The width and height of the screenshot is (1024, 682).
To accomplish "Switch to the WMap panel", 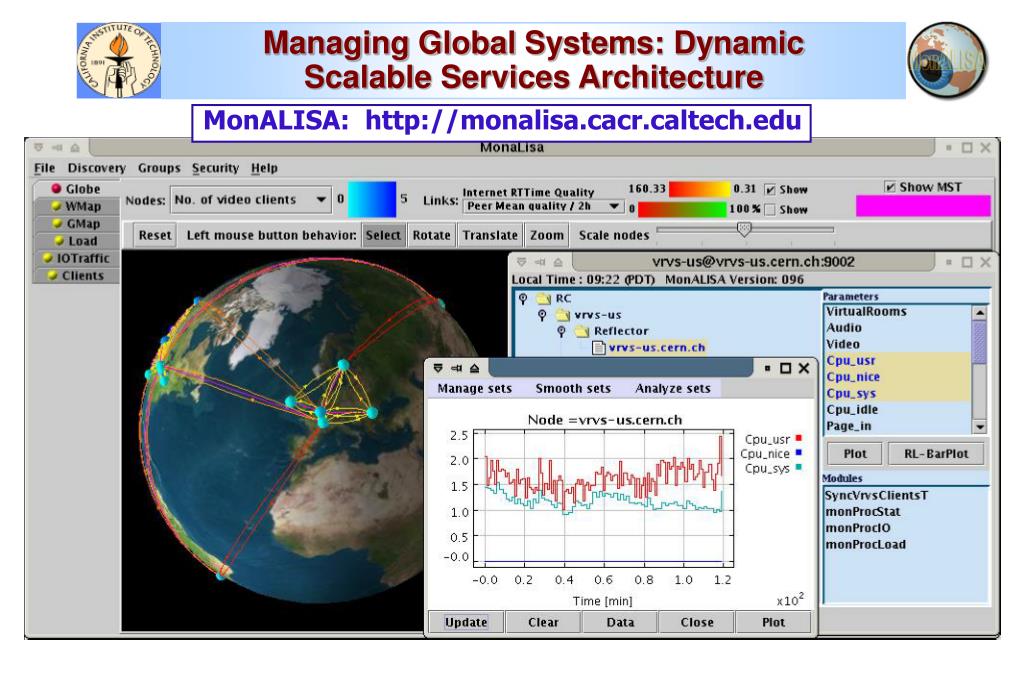I will [76, 206].
